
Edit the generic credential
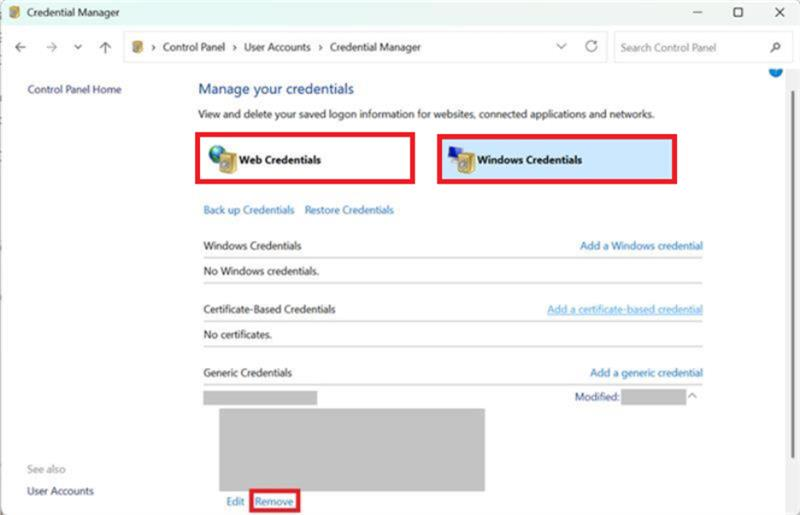(x=235, y=501)
